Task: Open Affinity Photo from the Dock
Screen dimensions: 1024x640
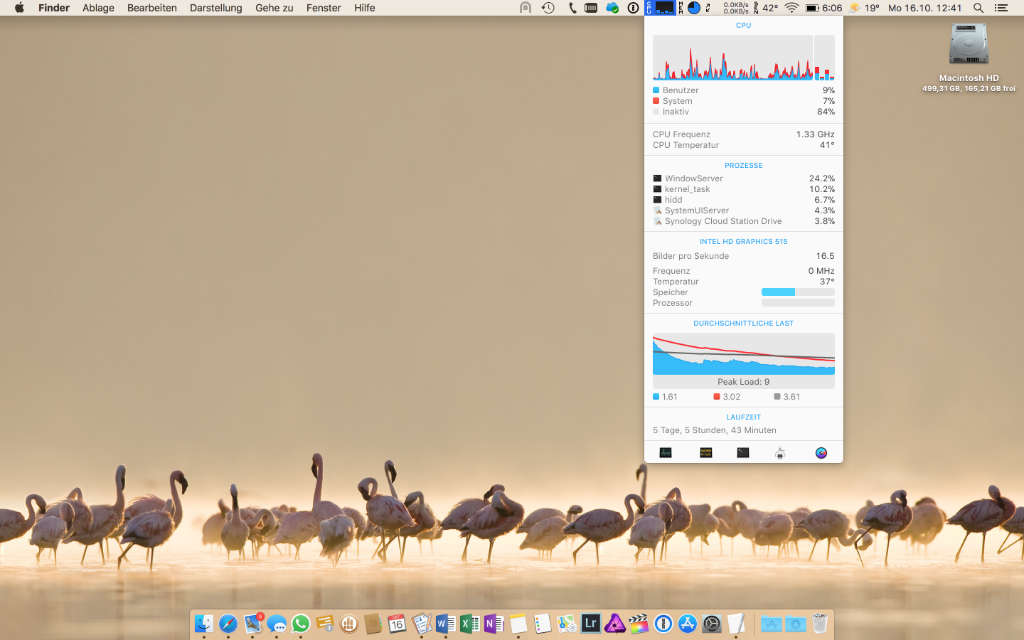Action: 615,624
